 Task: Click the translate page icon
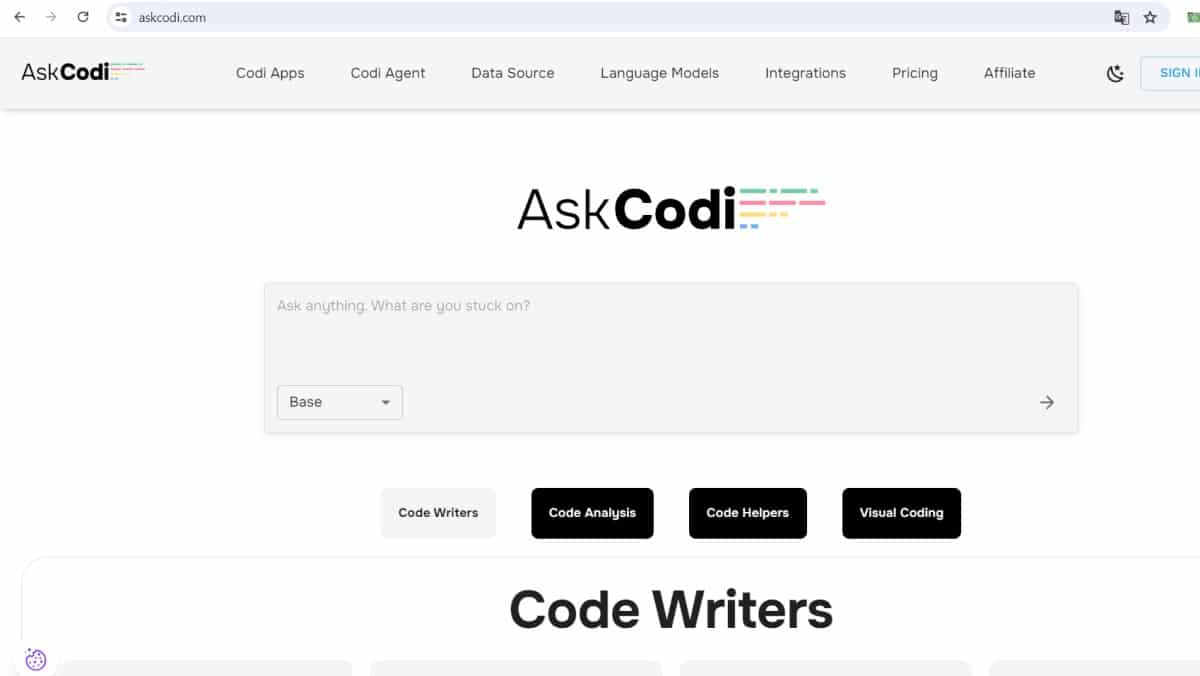[x=1122, y=17]
